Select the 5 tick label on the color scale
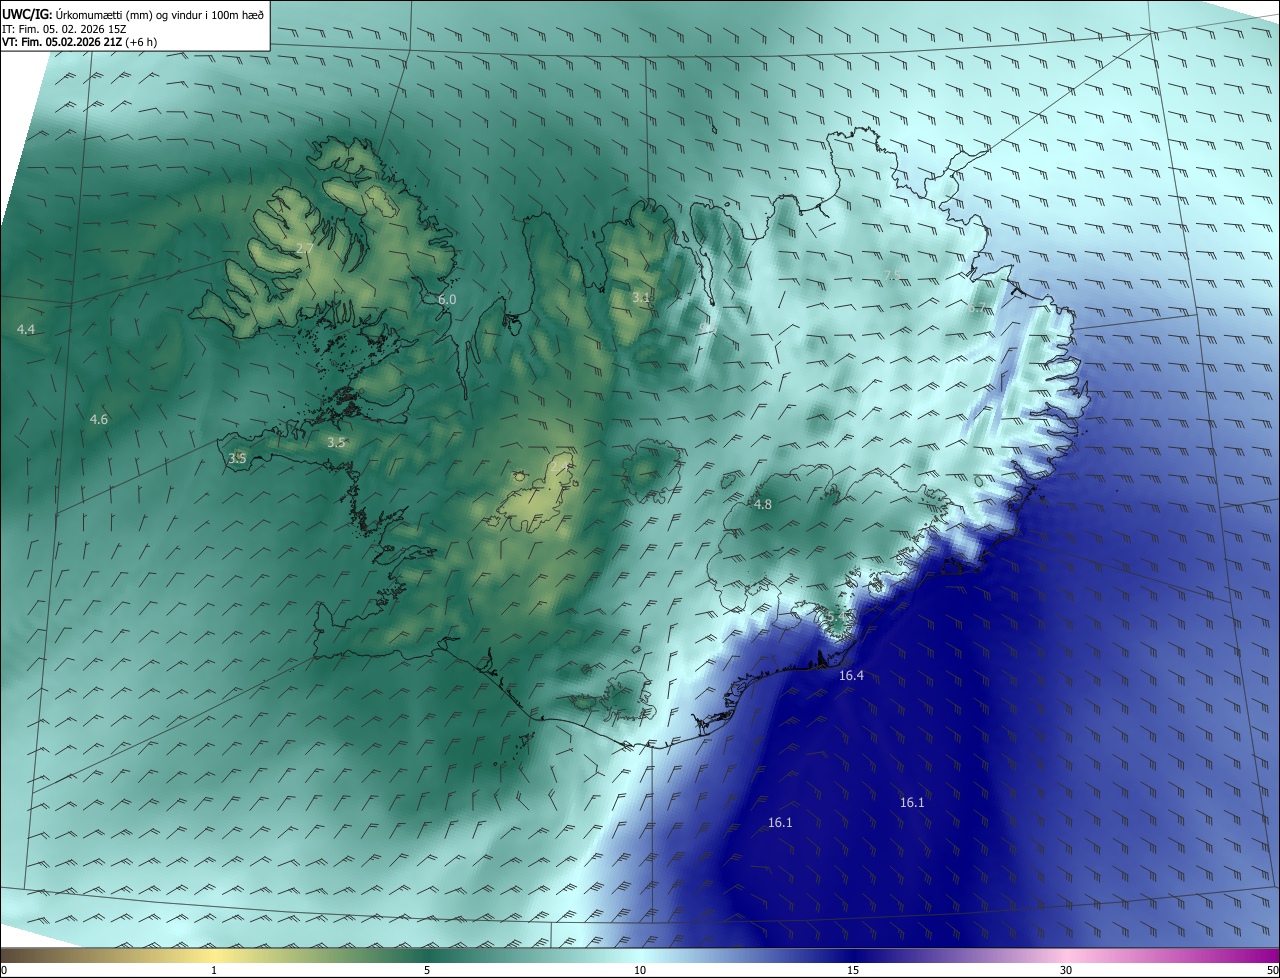1280x978 pixels. 427,970
